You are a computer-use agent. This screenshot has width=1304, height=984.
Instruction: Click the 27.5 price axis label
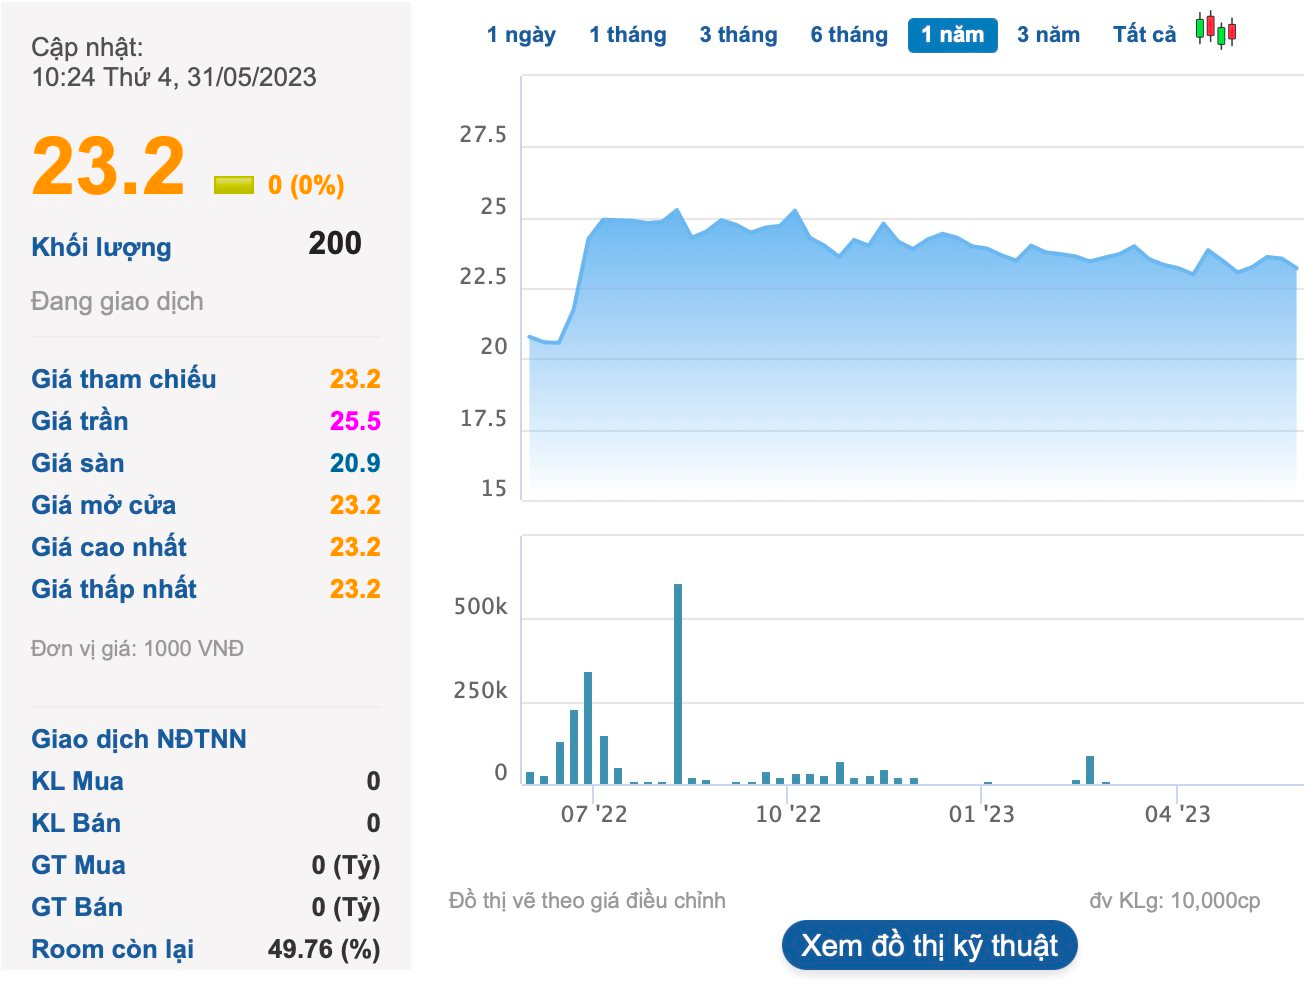[x=483, y=135]
